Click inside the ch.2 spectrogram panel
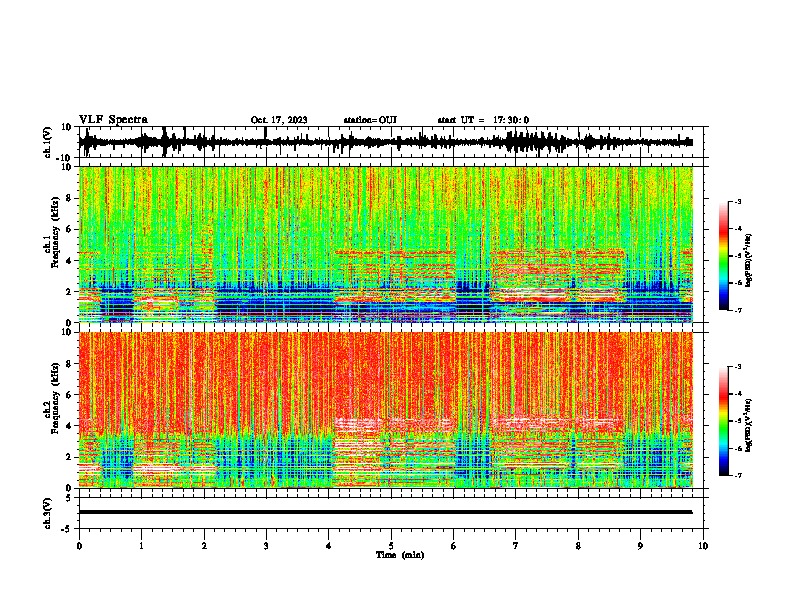 click(x=386, y=410)
